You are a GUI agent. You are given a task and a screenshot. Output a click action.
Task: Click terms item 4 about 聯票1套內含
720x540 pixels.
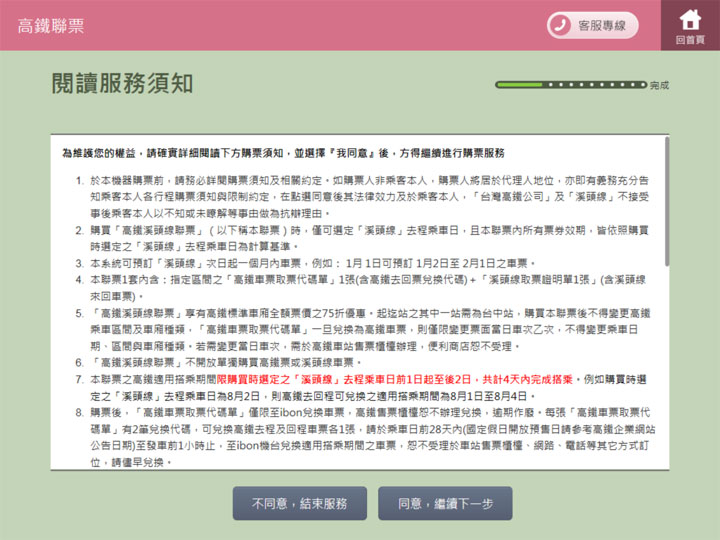[368, 283]
